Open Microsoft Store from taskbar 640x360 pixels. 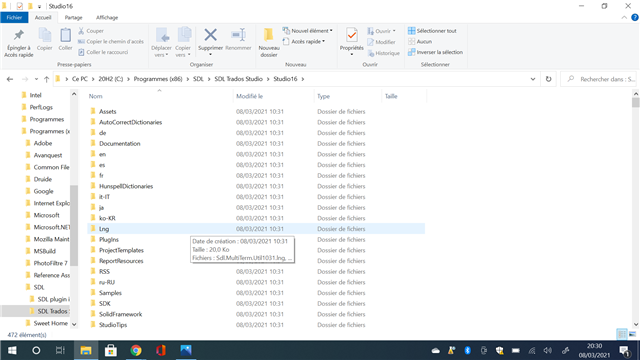pyautogui.click(x=111, y=350)
